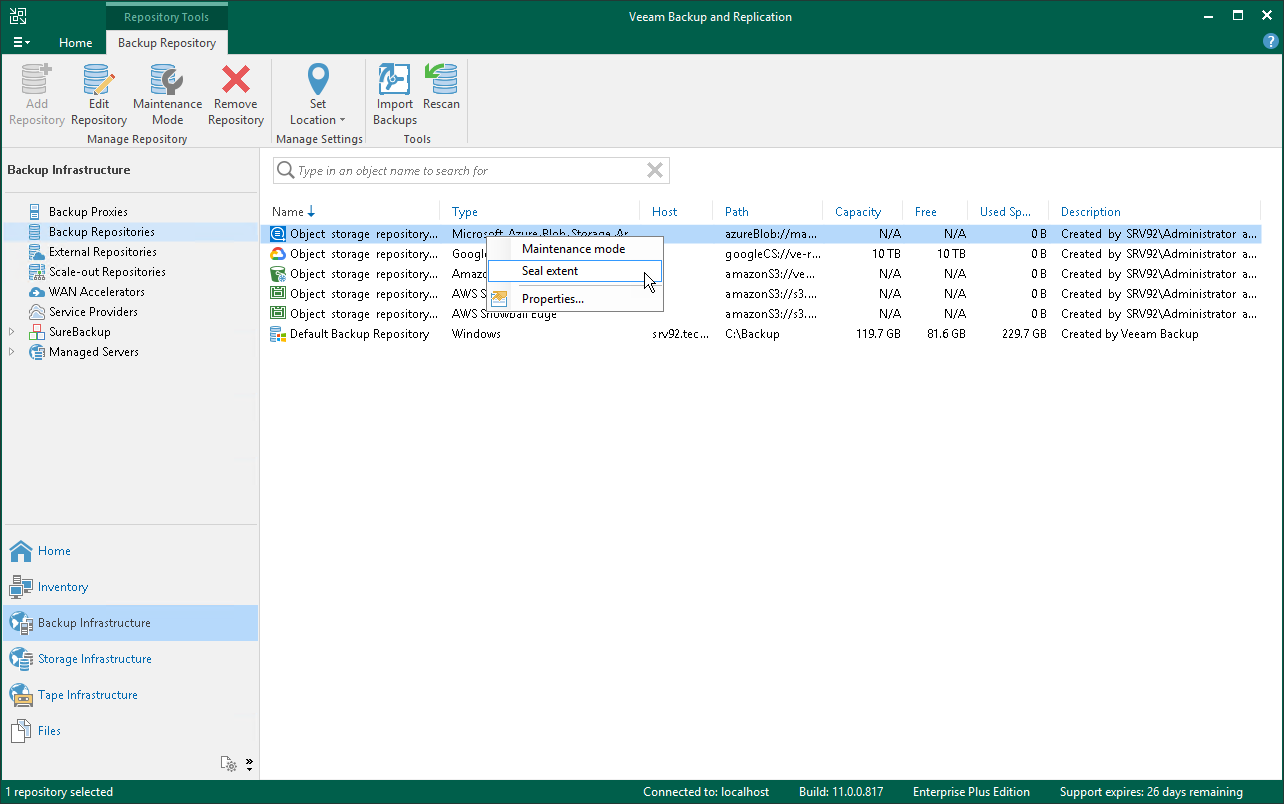This screenshot has width=1284, height=804.
Task: Click the Service Providers tree icon
Action: (36, 312)
